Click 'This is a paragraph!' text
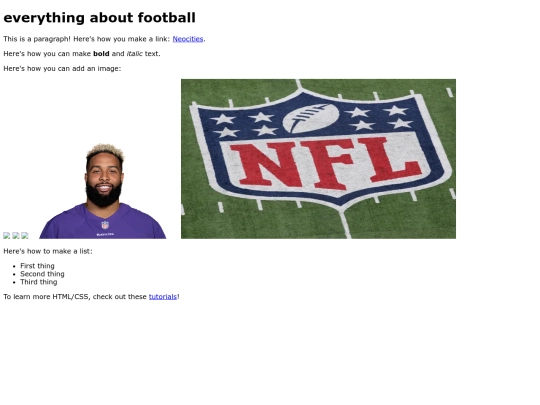Screen dimensions: 540x405 [37, 39]
